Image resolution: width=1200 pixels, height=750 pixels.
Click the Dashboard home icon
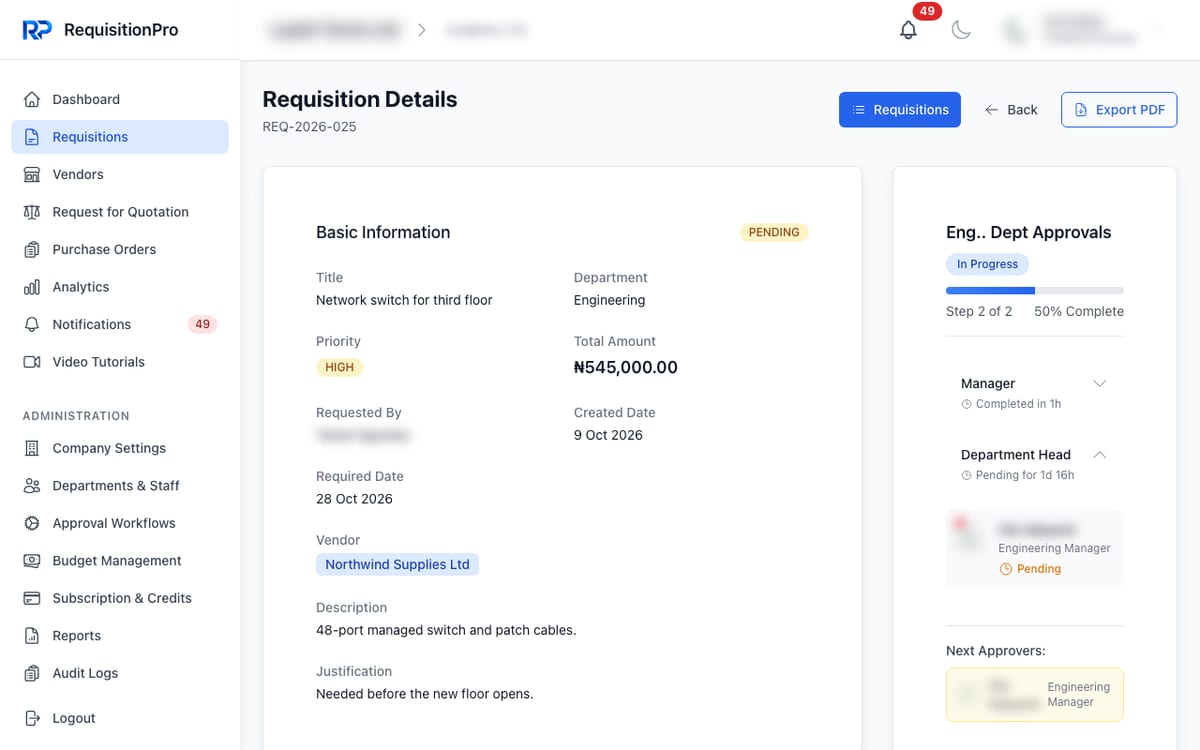(32, 100)
